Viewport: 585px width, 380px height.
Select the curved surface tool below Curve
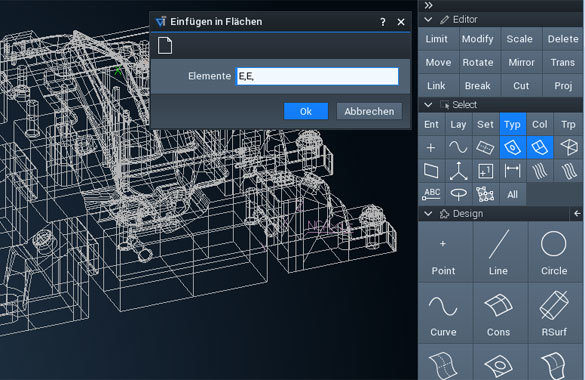click(x=445, y=362)
